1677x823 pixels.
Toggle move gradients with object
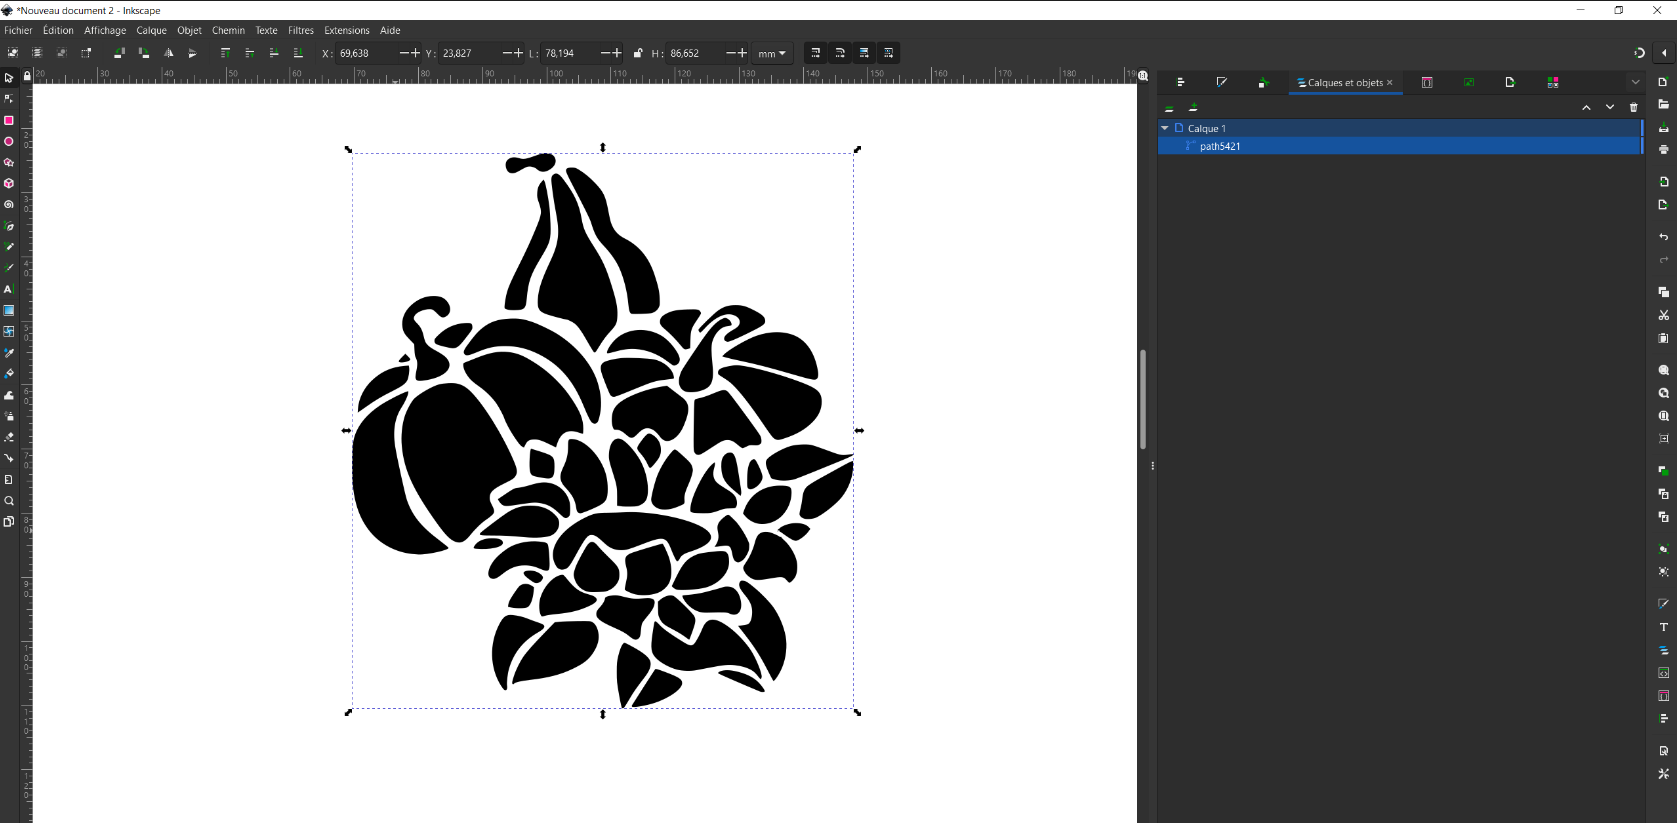click(864, 53)
